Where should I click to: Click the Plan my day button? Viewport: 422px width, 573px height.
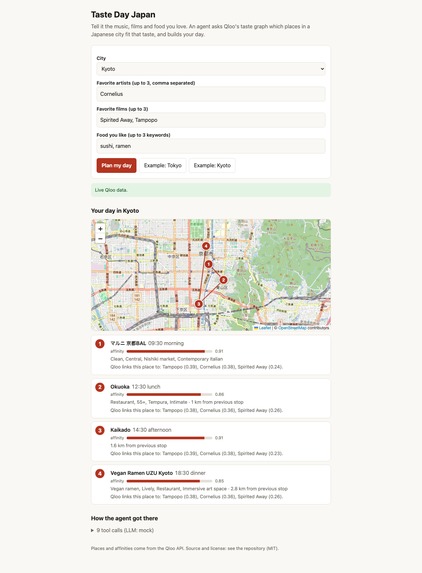pos(117,166)
